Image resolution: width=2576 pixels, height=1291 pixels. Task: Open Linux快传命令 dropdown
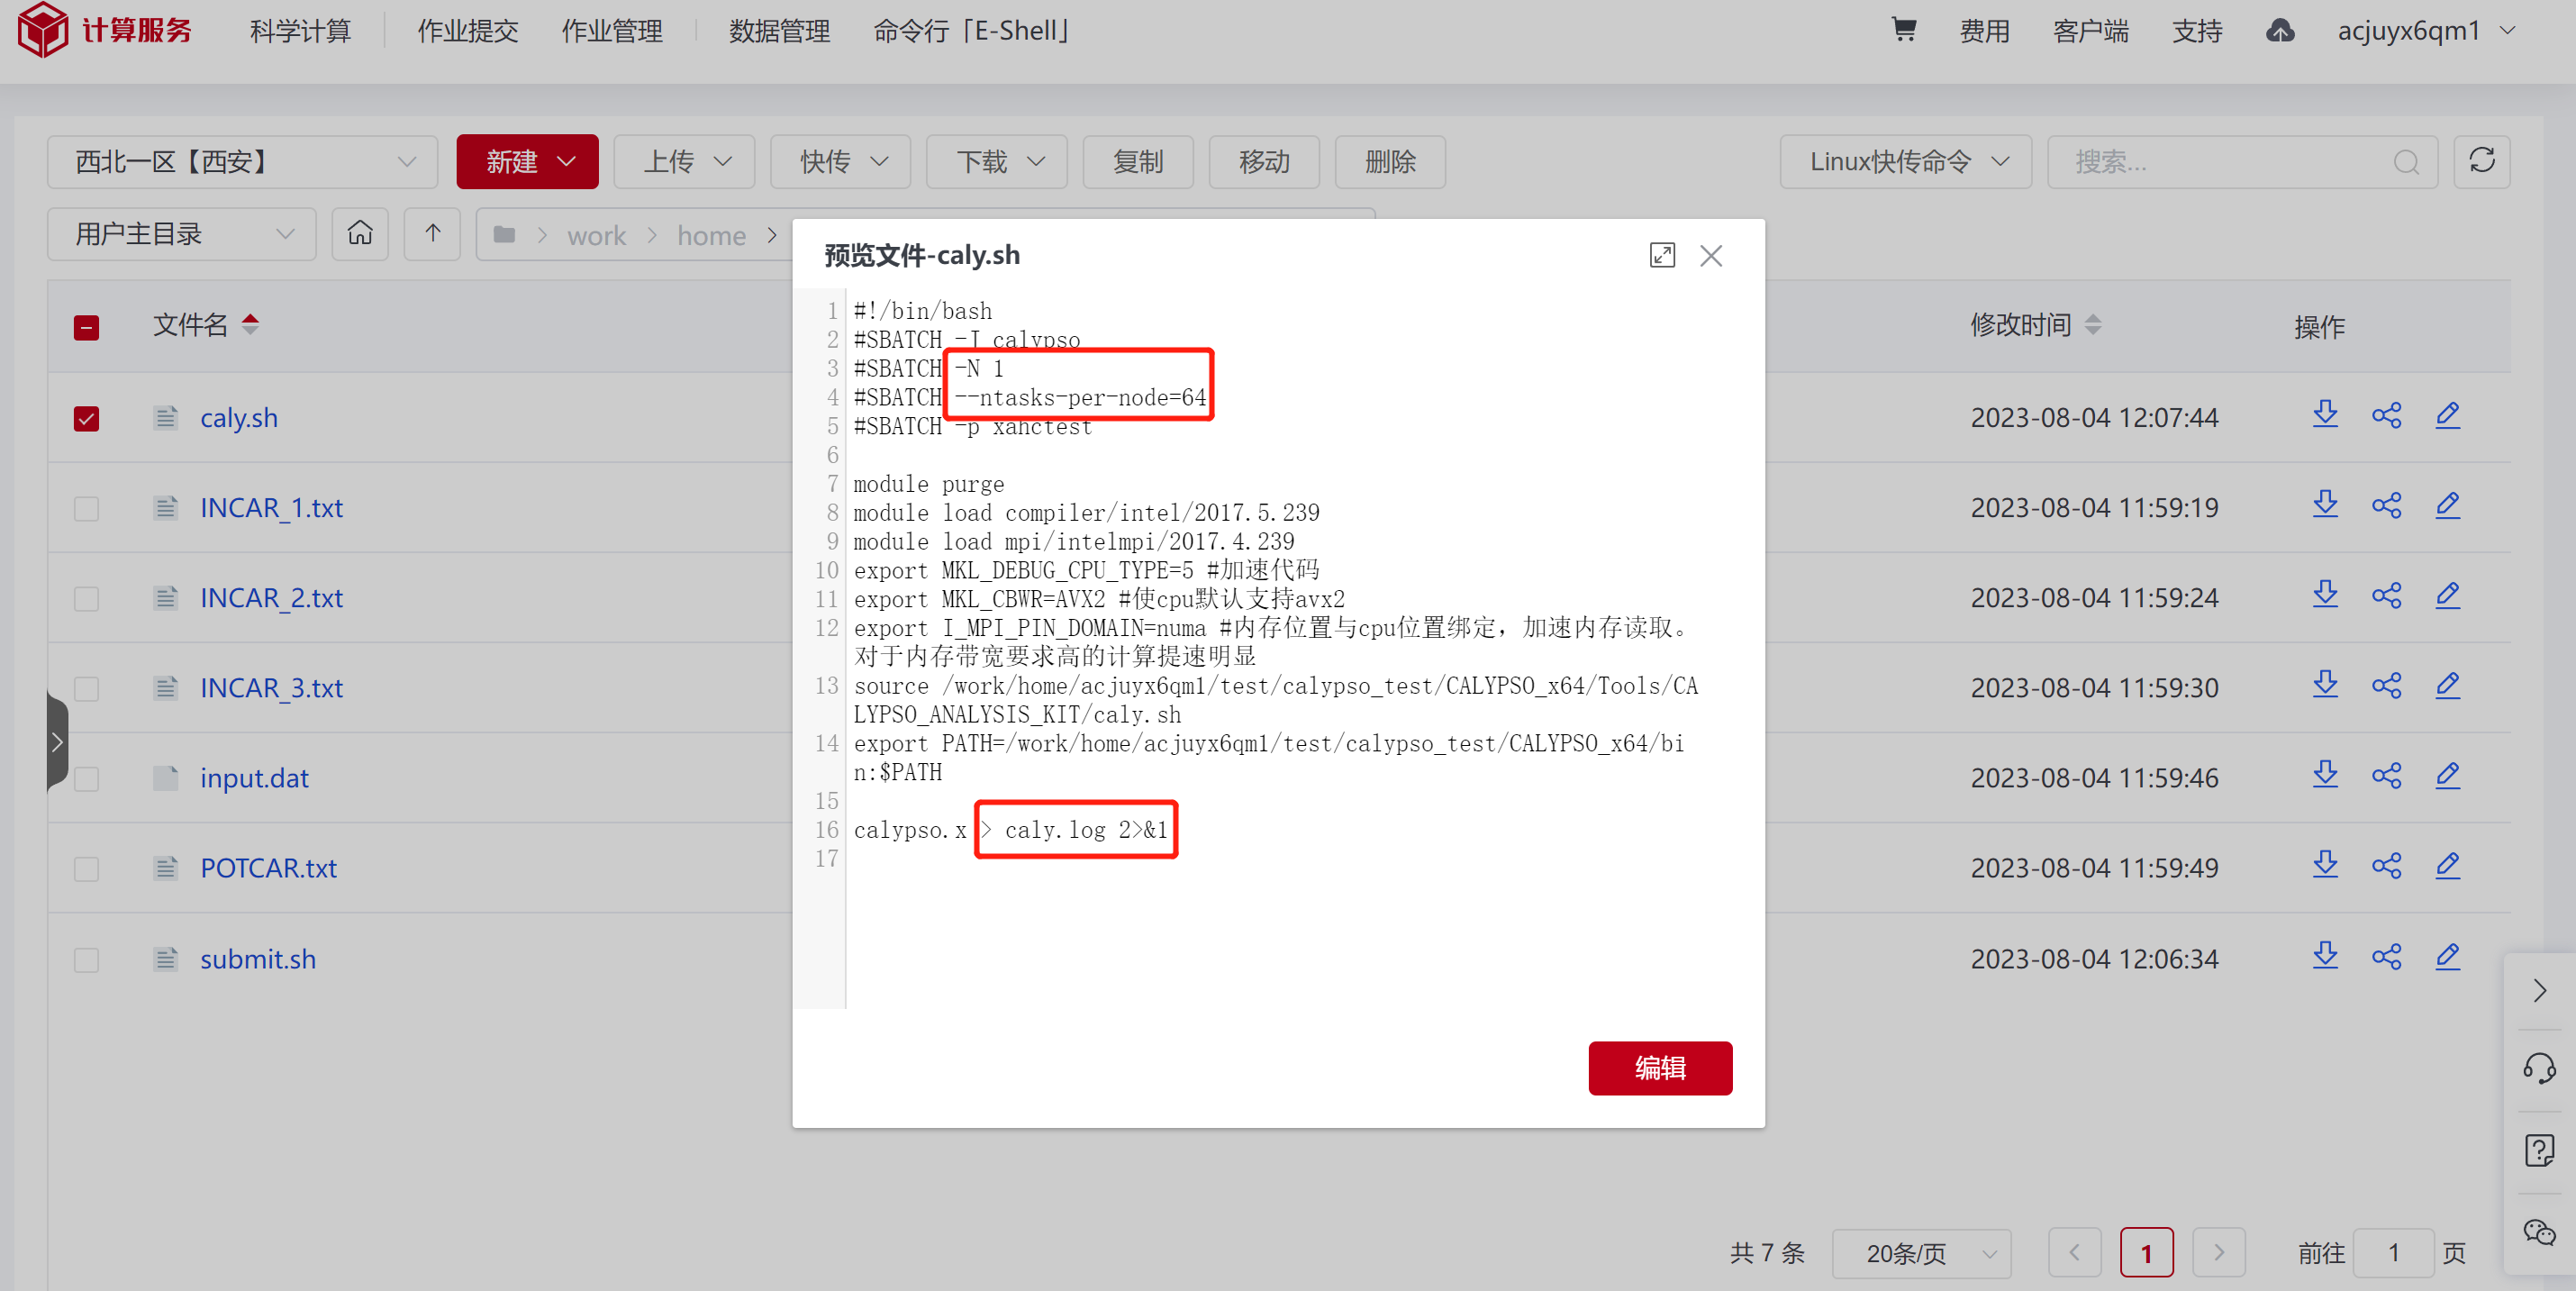(1906, 161)
